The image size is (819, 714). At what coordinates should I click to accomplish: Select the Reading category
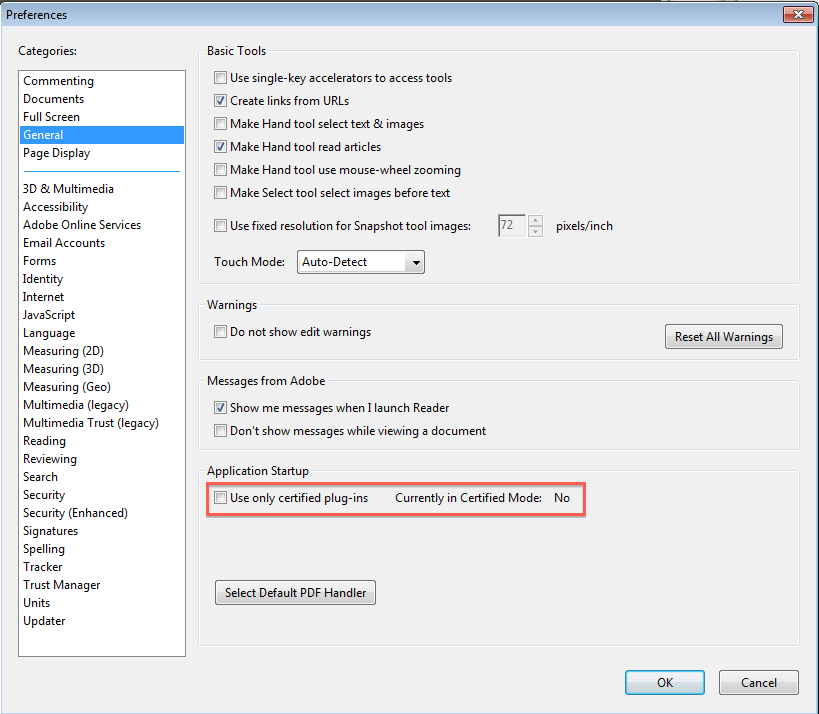102,441
